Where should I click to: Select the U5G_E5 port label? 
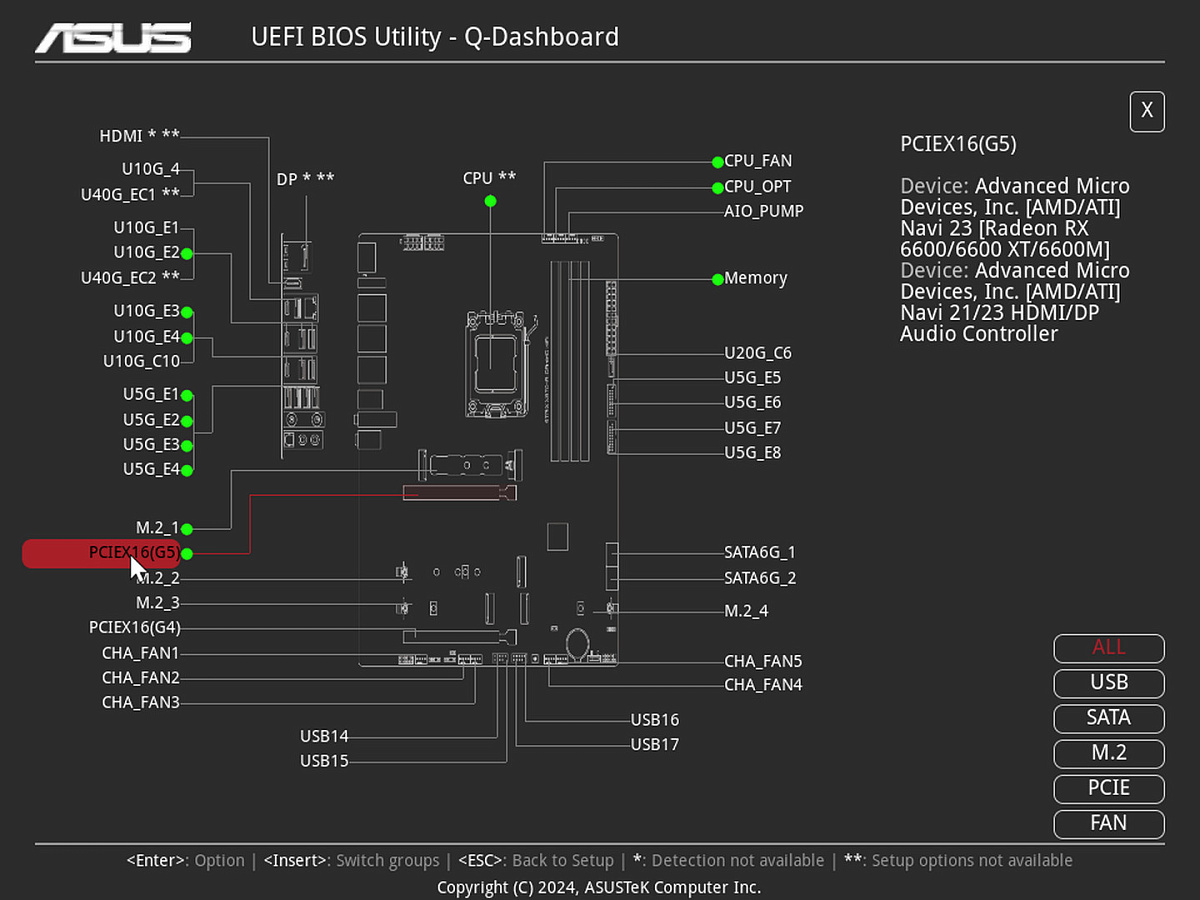753,378
